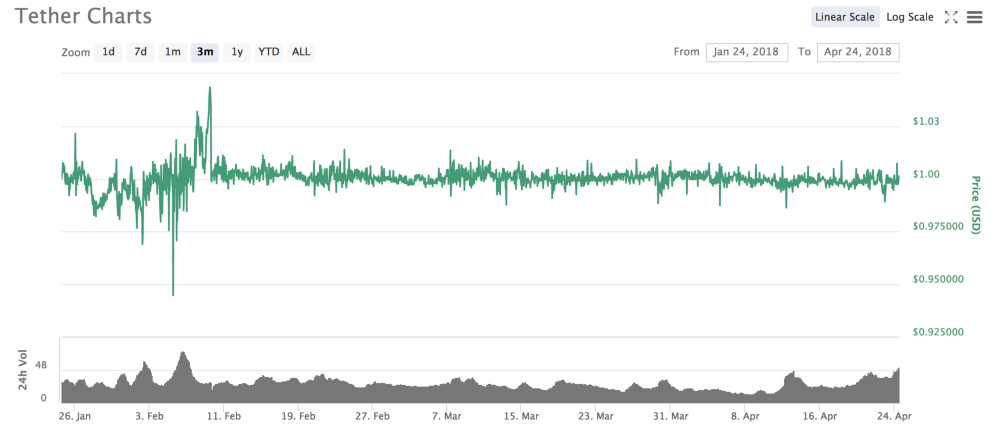Click the 27. Feb date label
The image size is (1000, 434).
pos(373,417)
